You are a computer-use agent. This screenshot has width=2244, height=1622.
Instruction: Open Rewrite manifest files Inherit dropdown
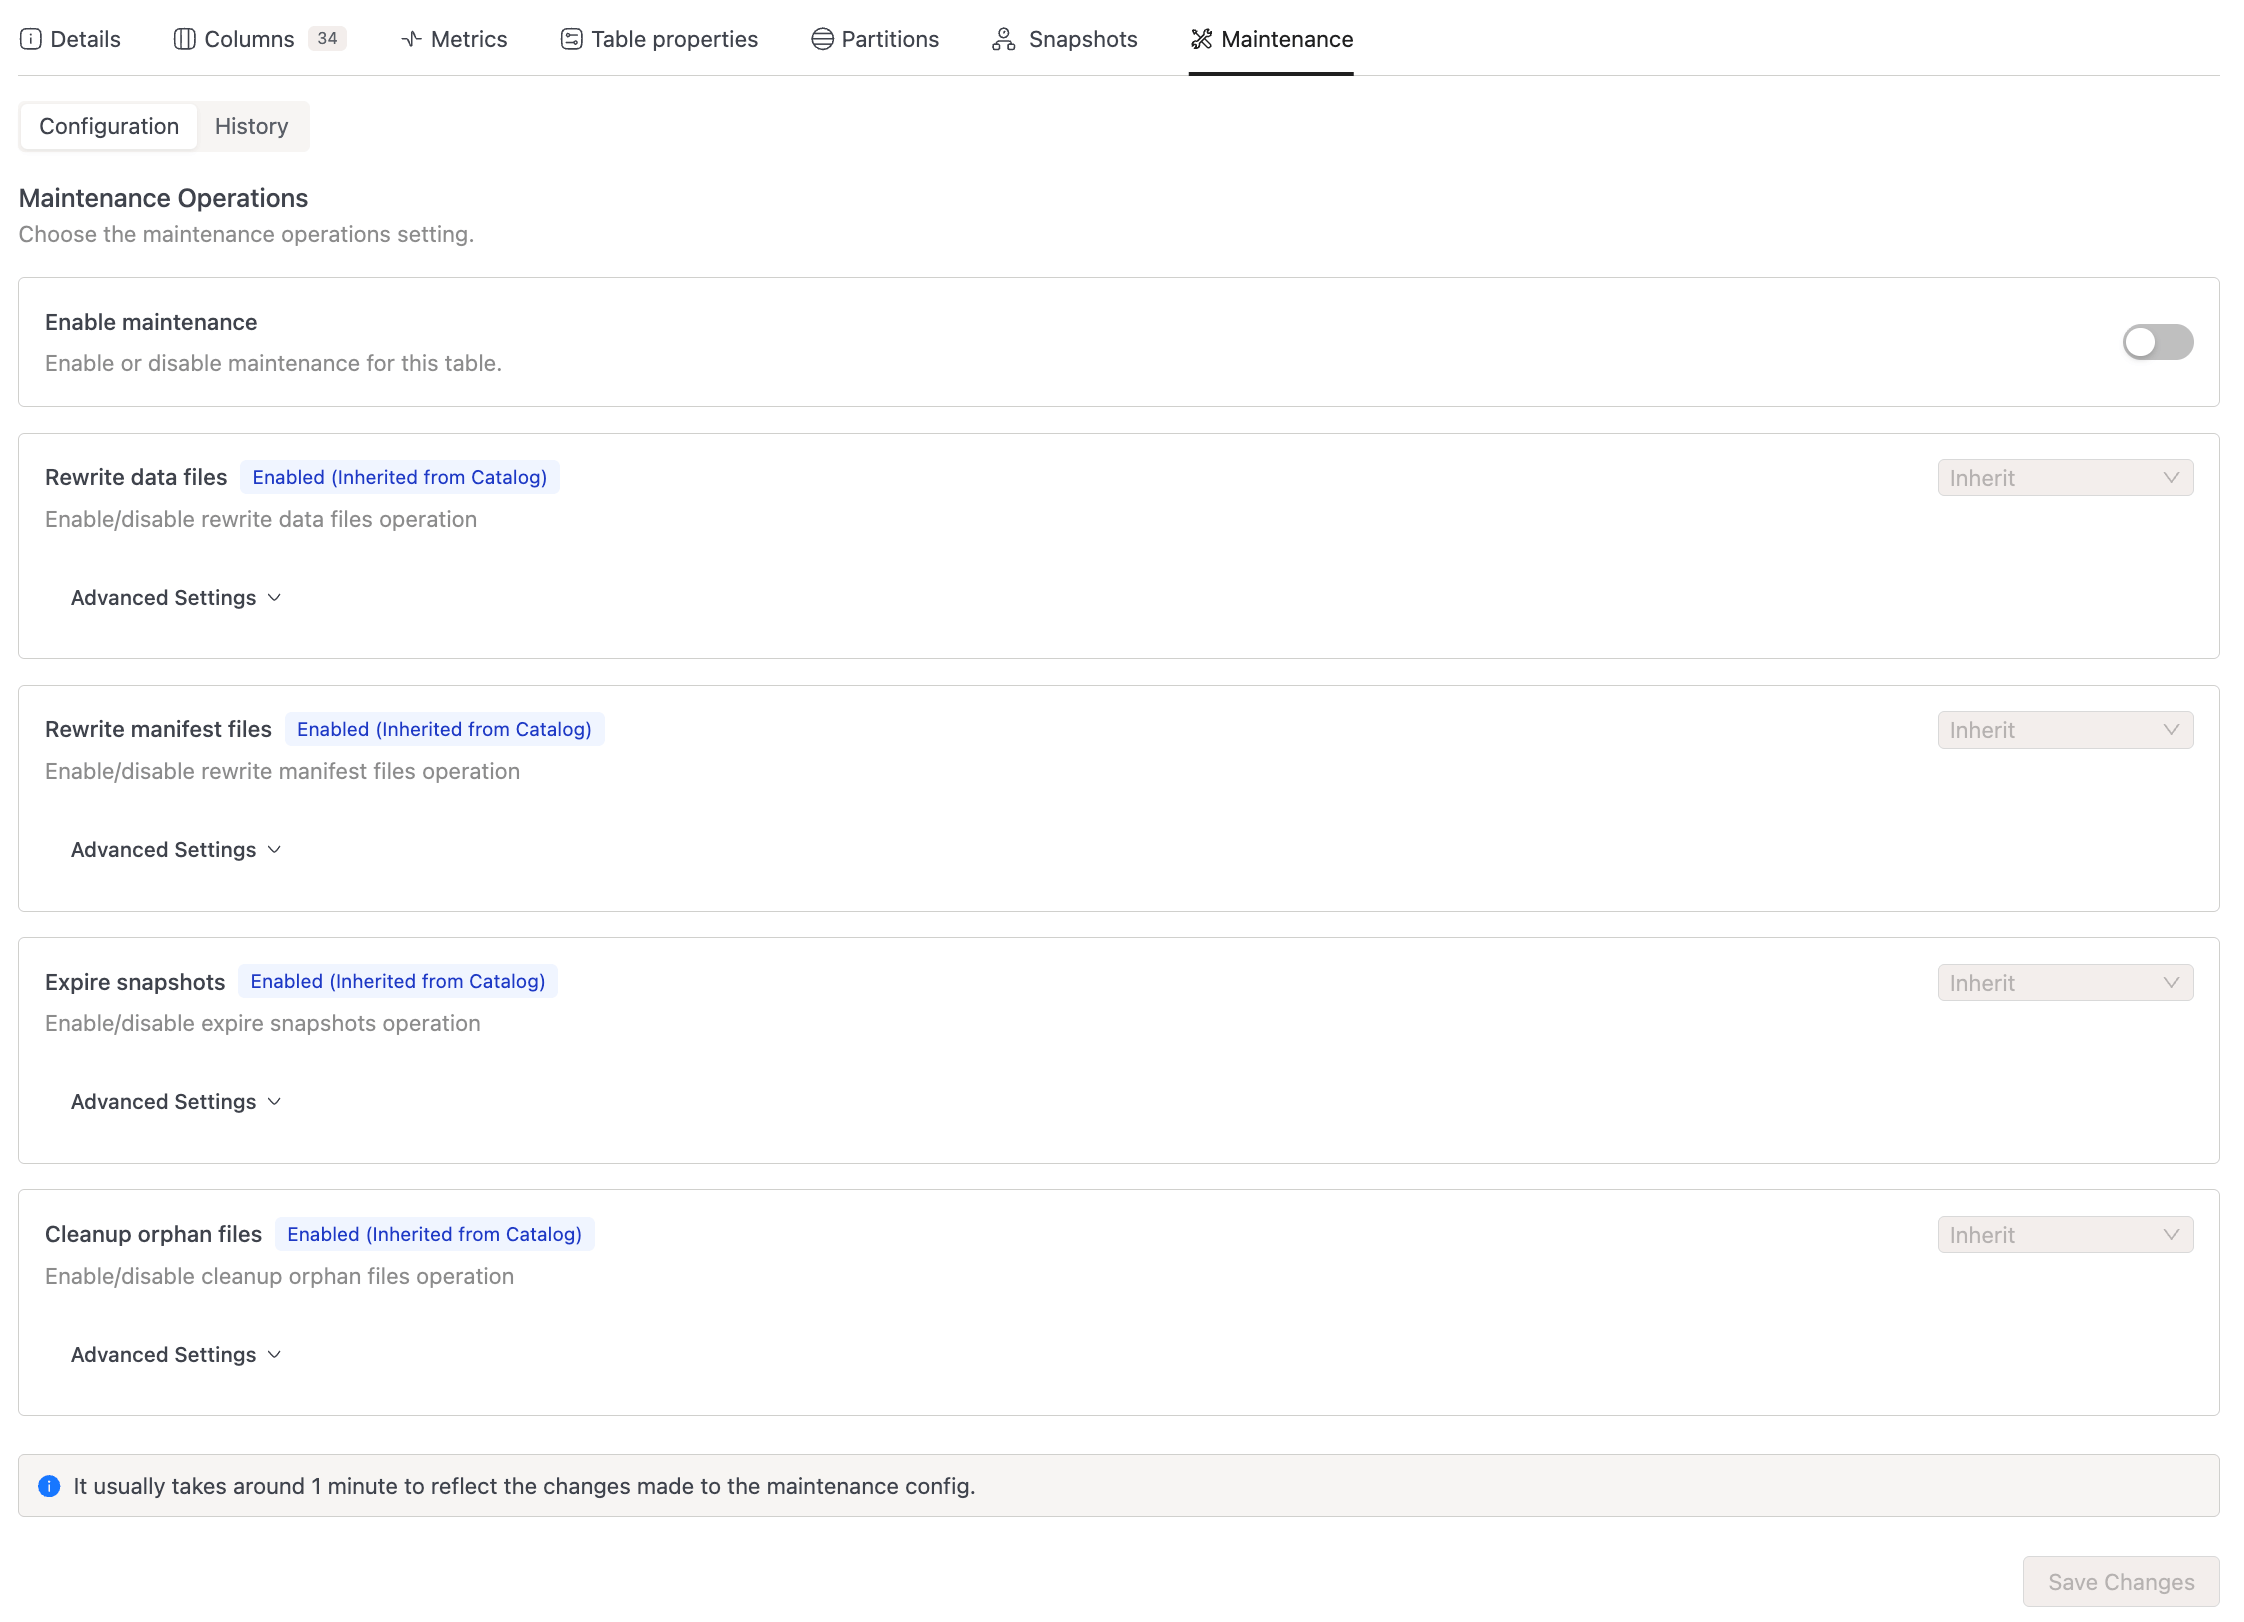2064,730
